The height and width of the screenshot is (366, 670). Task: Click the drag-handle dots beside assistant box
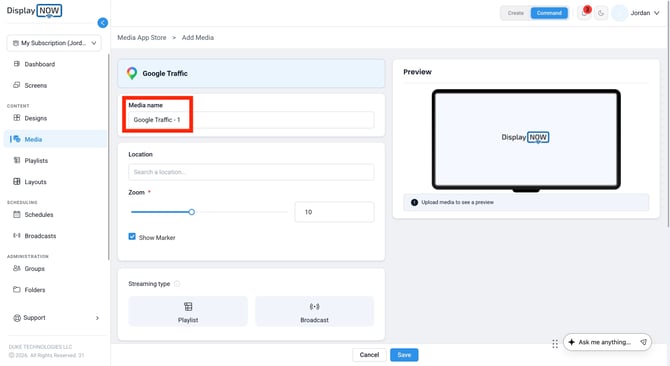555,344
